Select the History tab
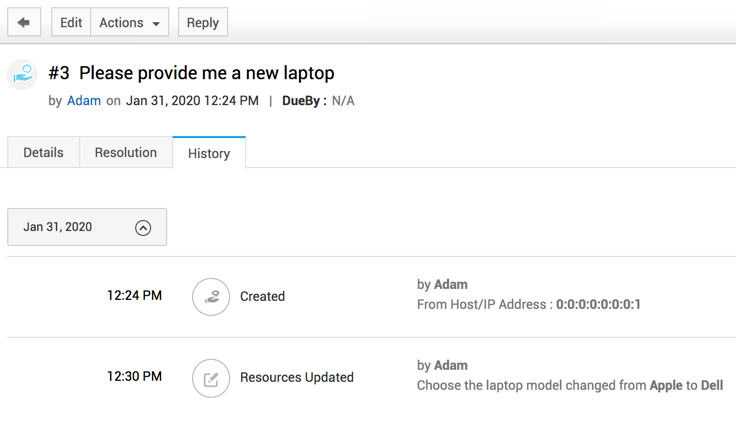Viewport: 736px width, 436px height. [209, 153]
